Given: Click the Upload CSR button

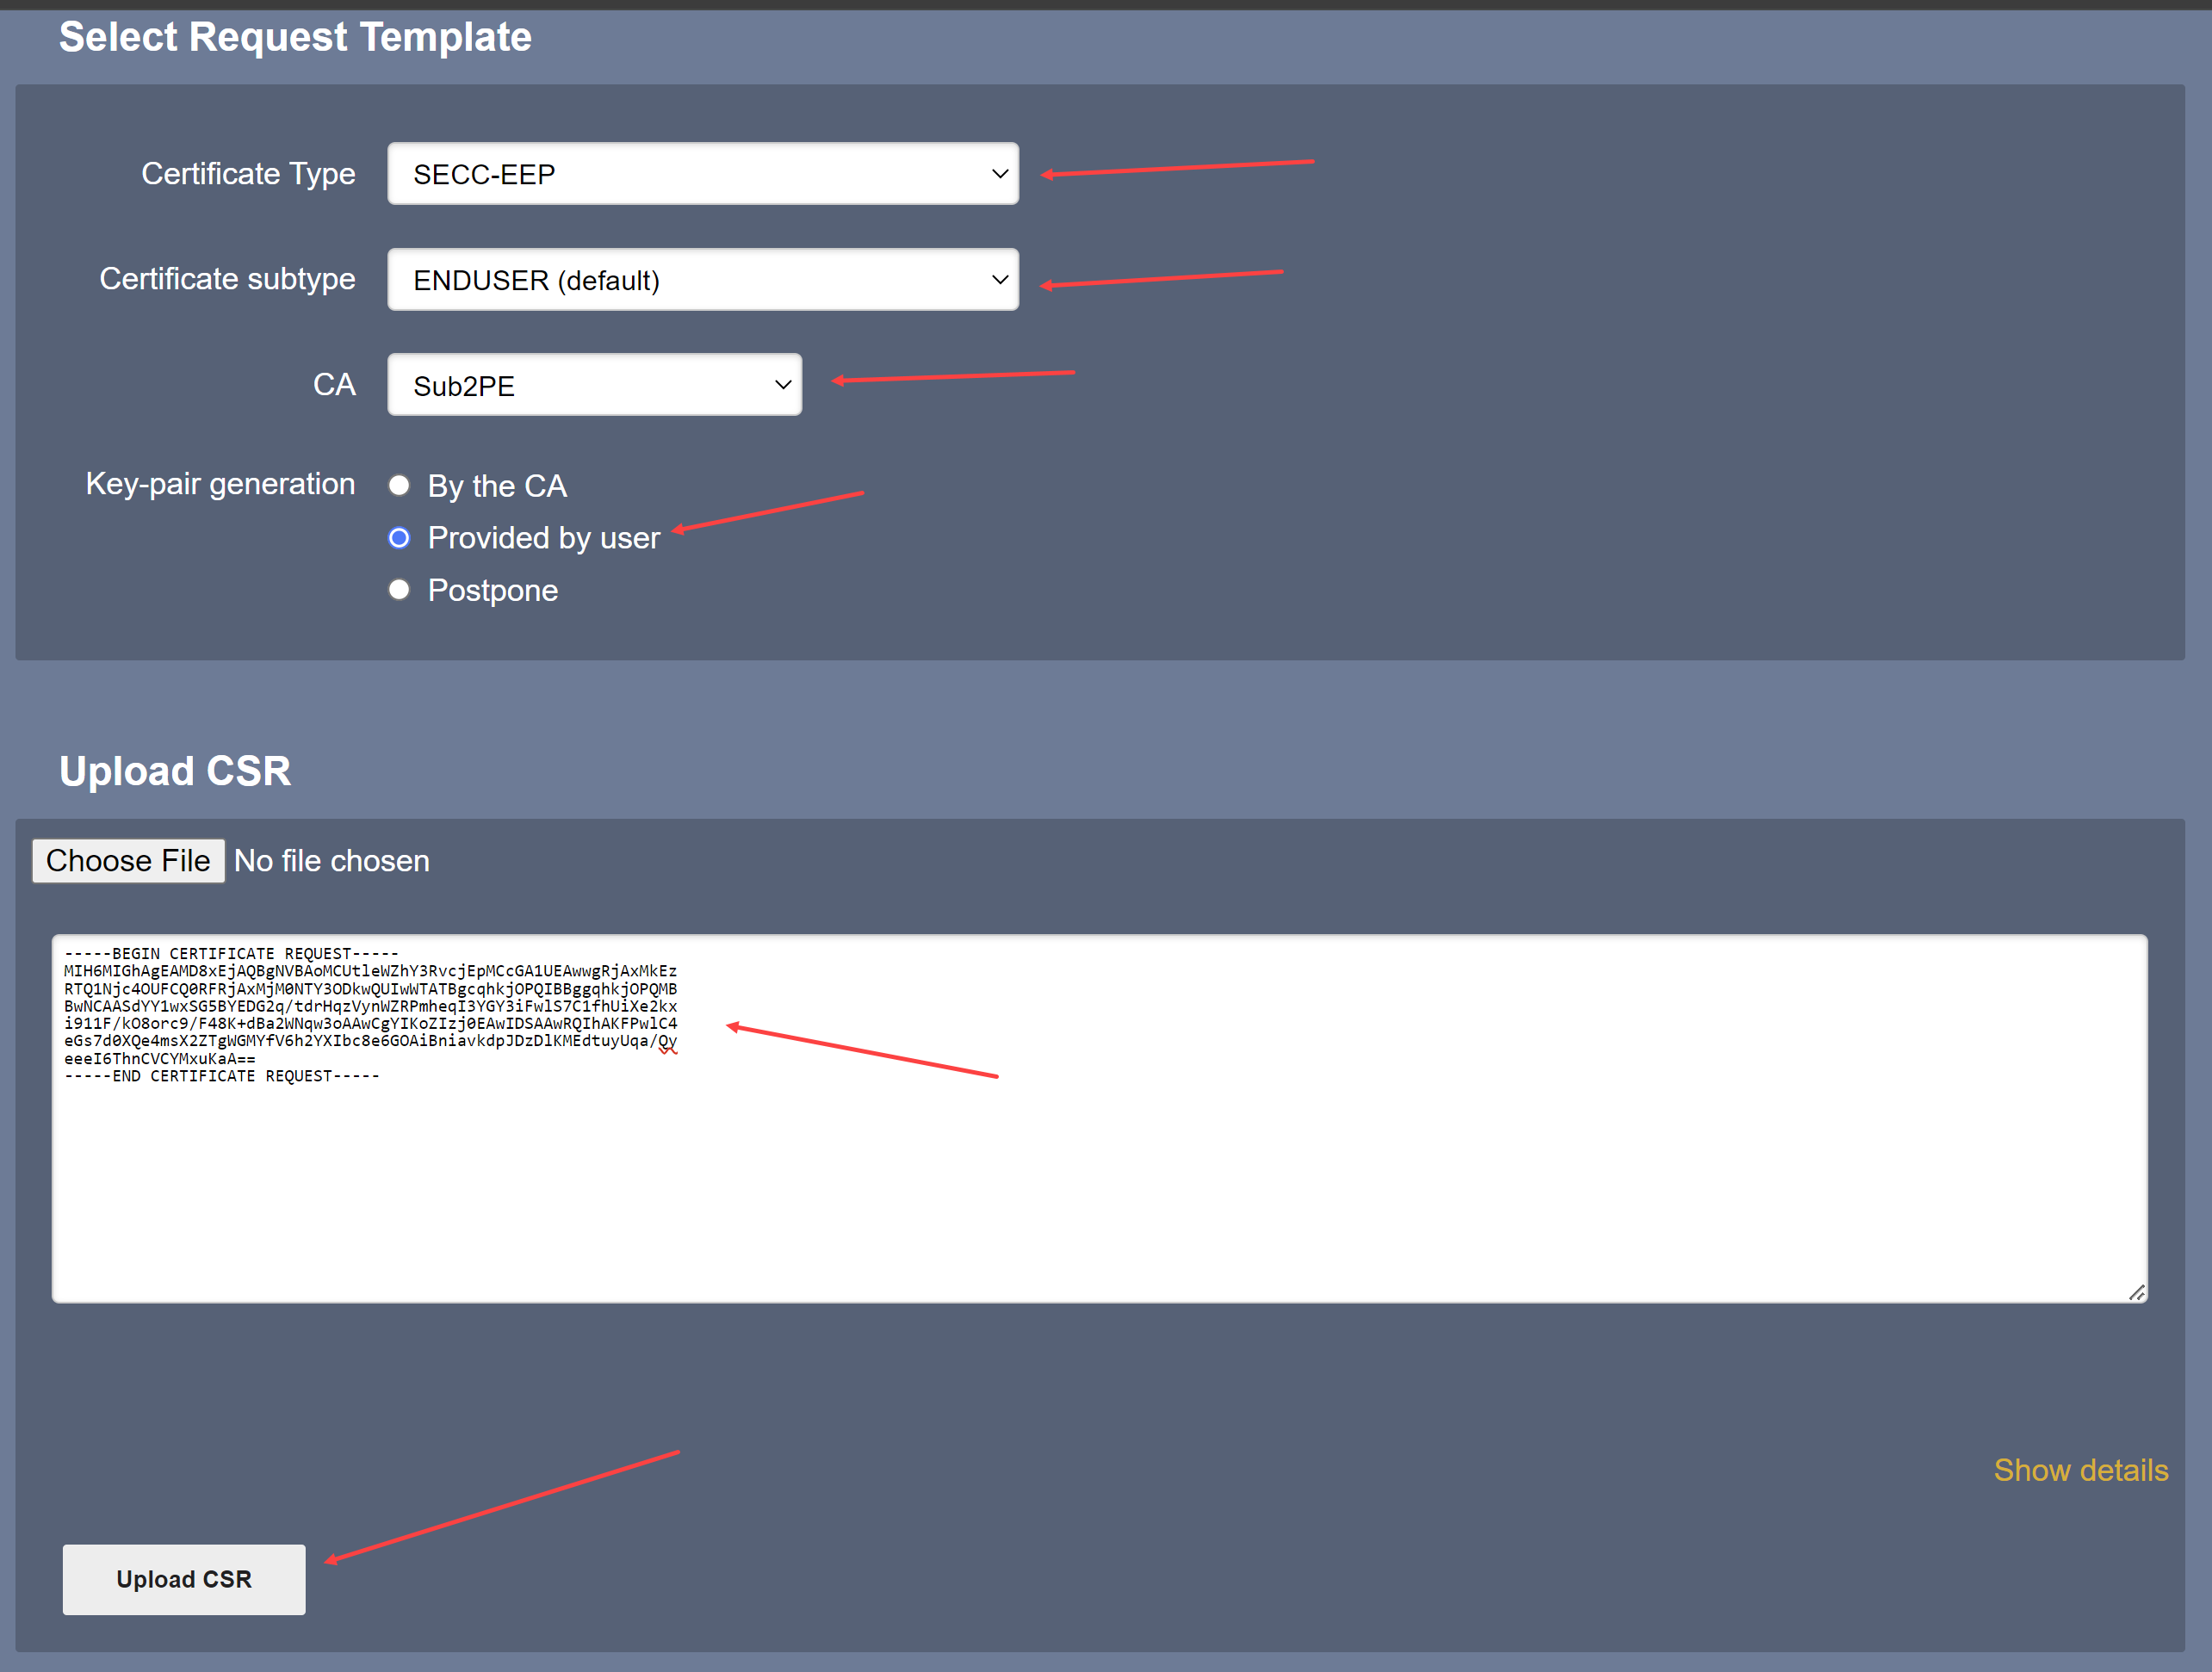Looking at the screenshot, I should pyautogui.click(x=184, y=1579).
